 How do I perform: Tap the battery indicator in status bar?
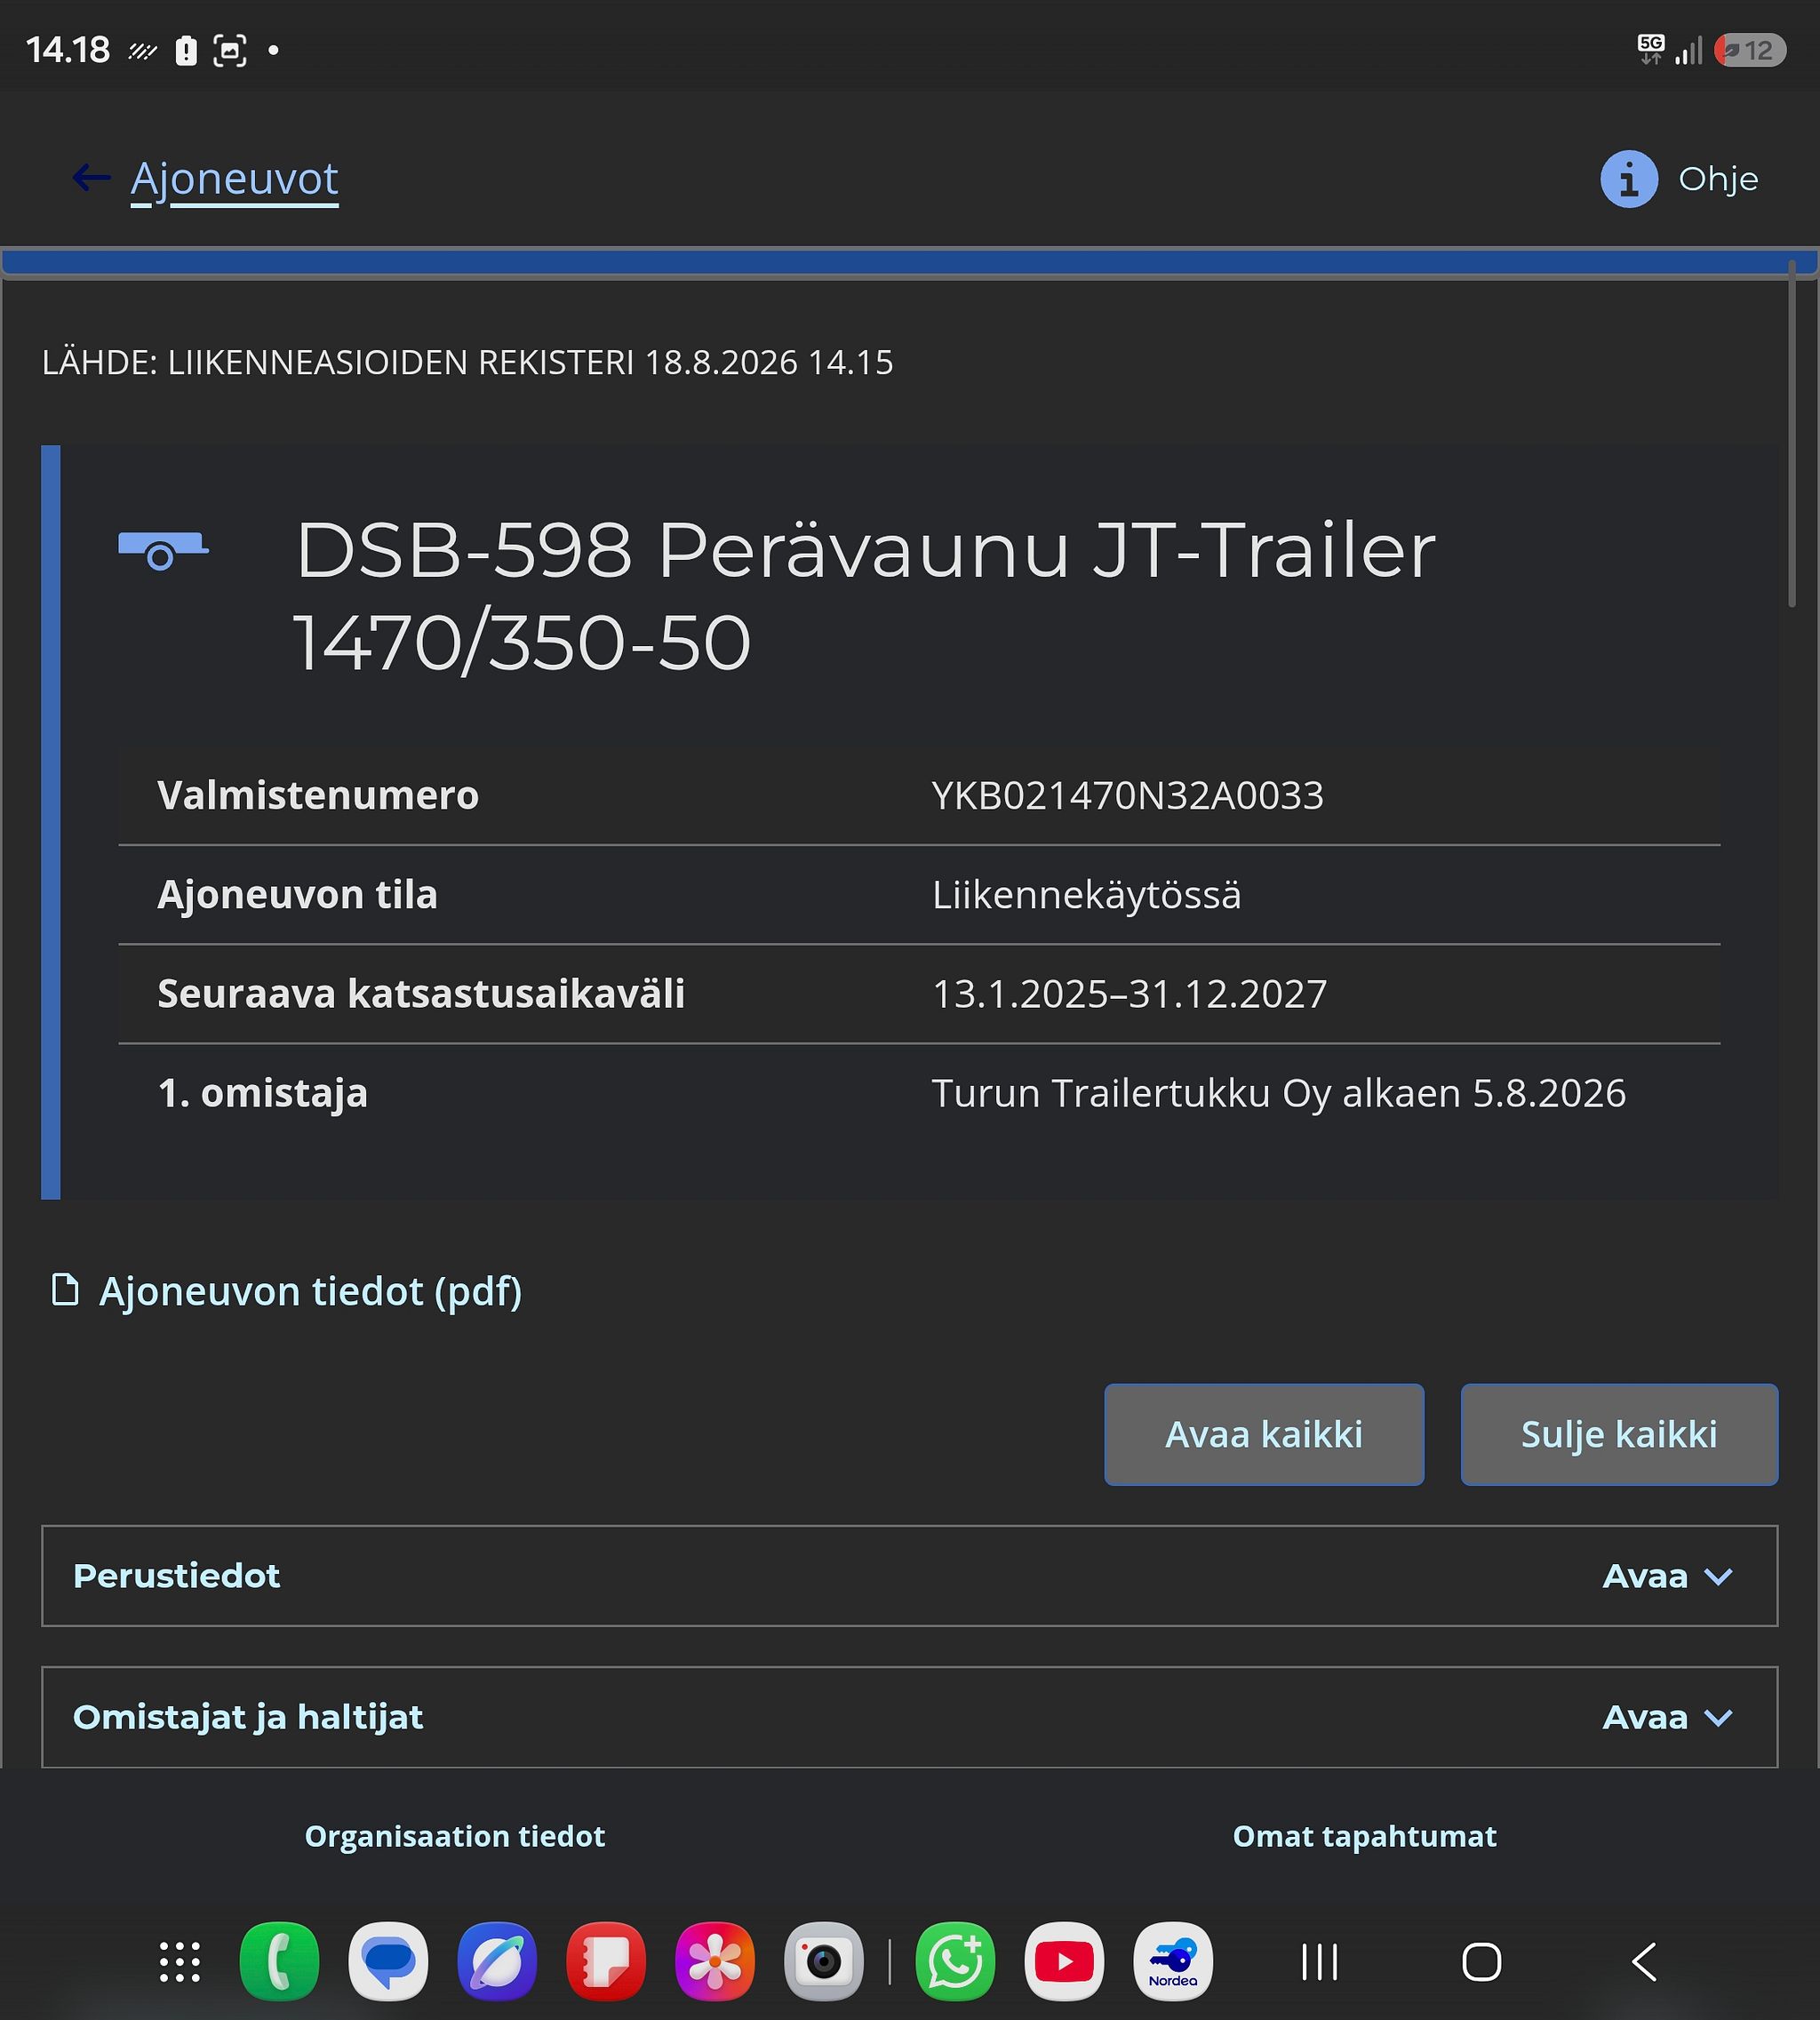pos(1750,50)
